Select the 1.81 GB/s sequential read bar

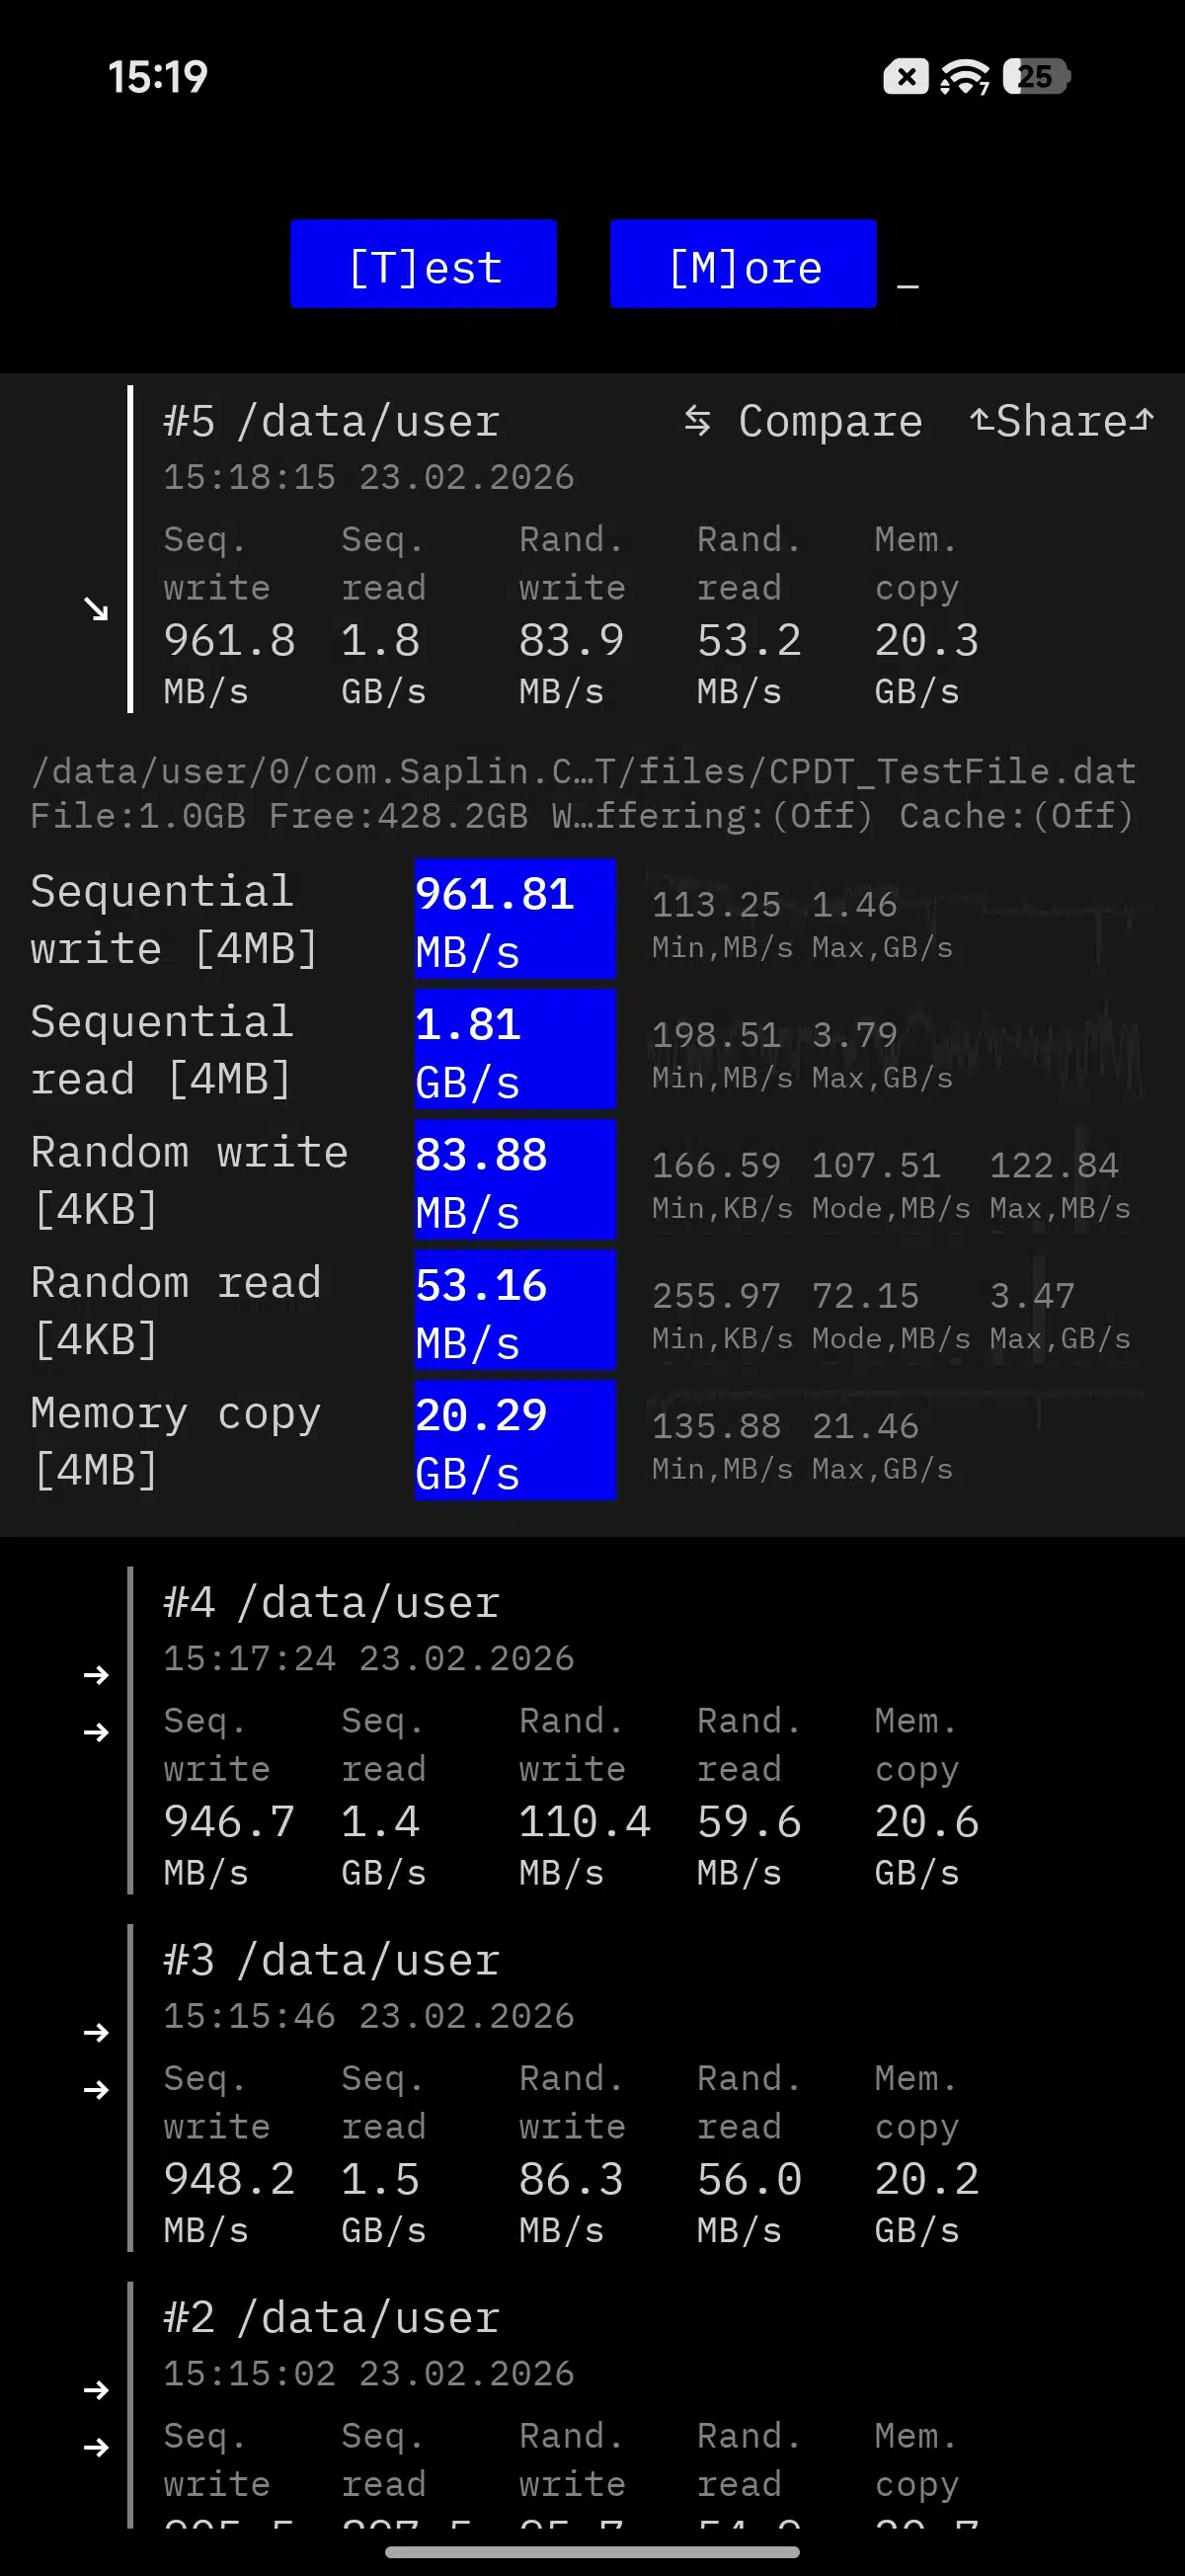[515, 1049]
